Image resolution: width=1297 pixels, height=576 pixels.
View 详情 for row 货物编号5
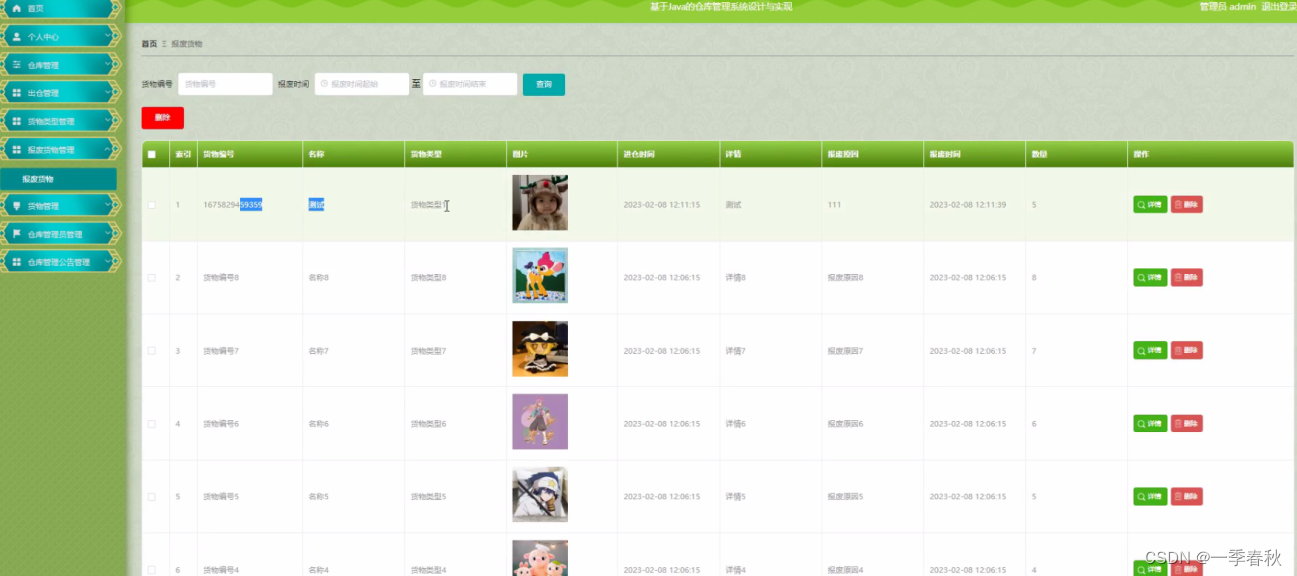(x=1150, y=496)
